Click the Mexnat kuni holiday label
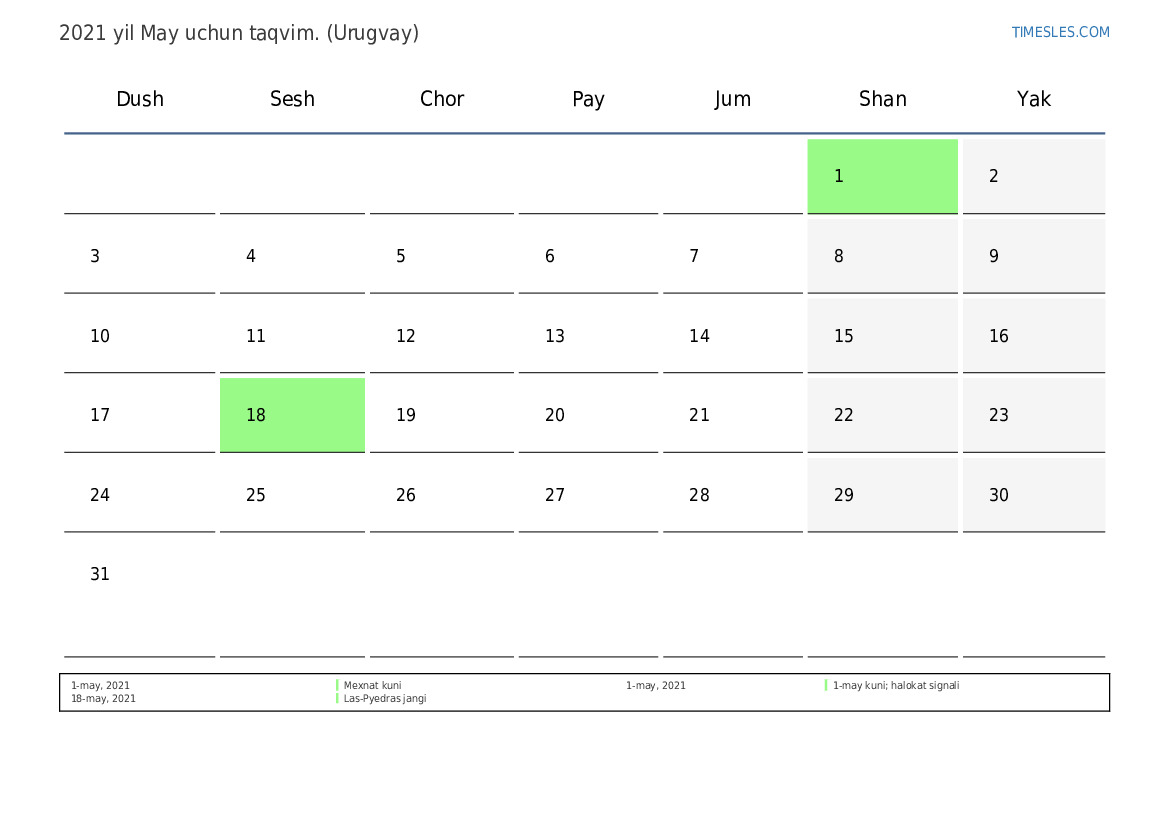Image resolution: width=1169 pixels, height=827 pixels. (x=372, y=685)
